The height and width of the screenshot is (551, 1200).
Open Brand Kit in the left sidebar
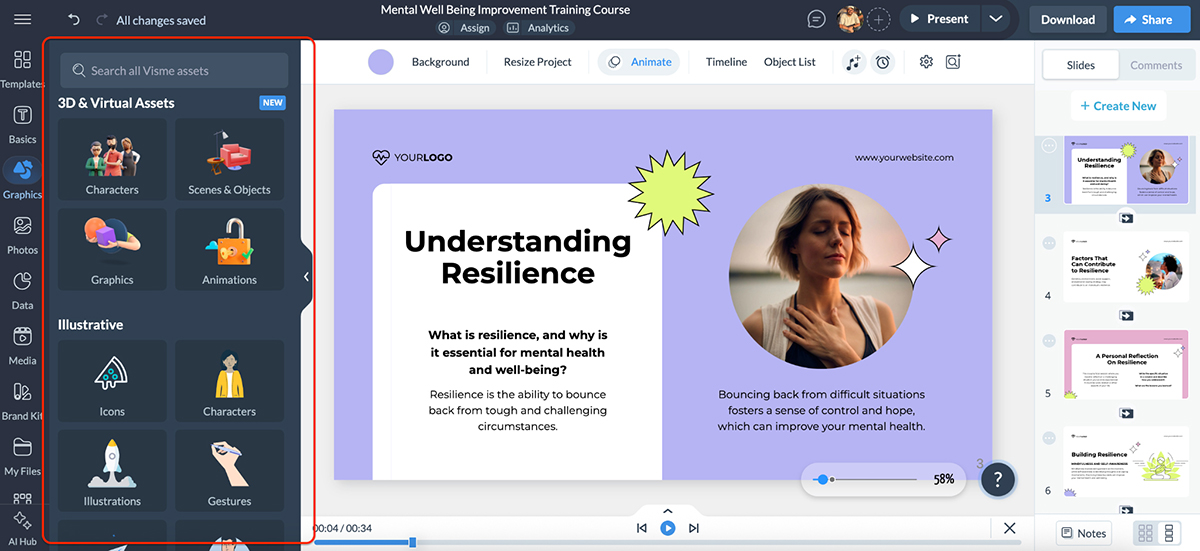click(x=22, y=400)
